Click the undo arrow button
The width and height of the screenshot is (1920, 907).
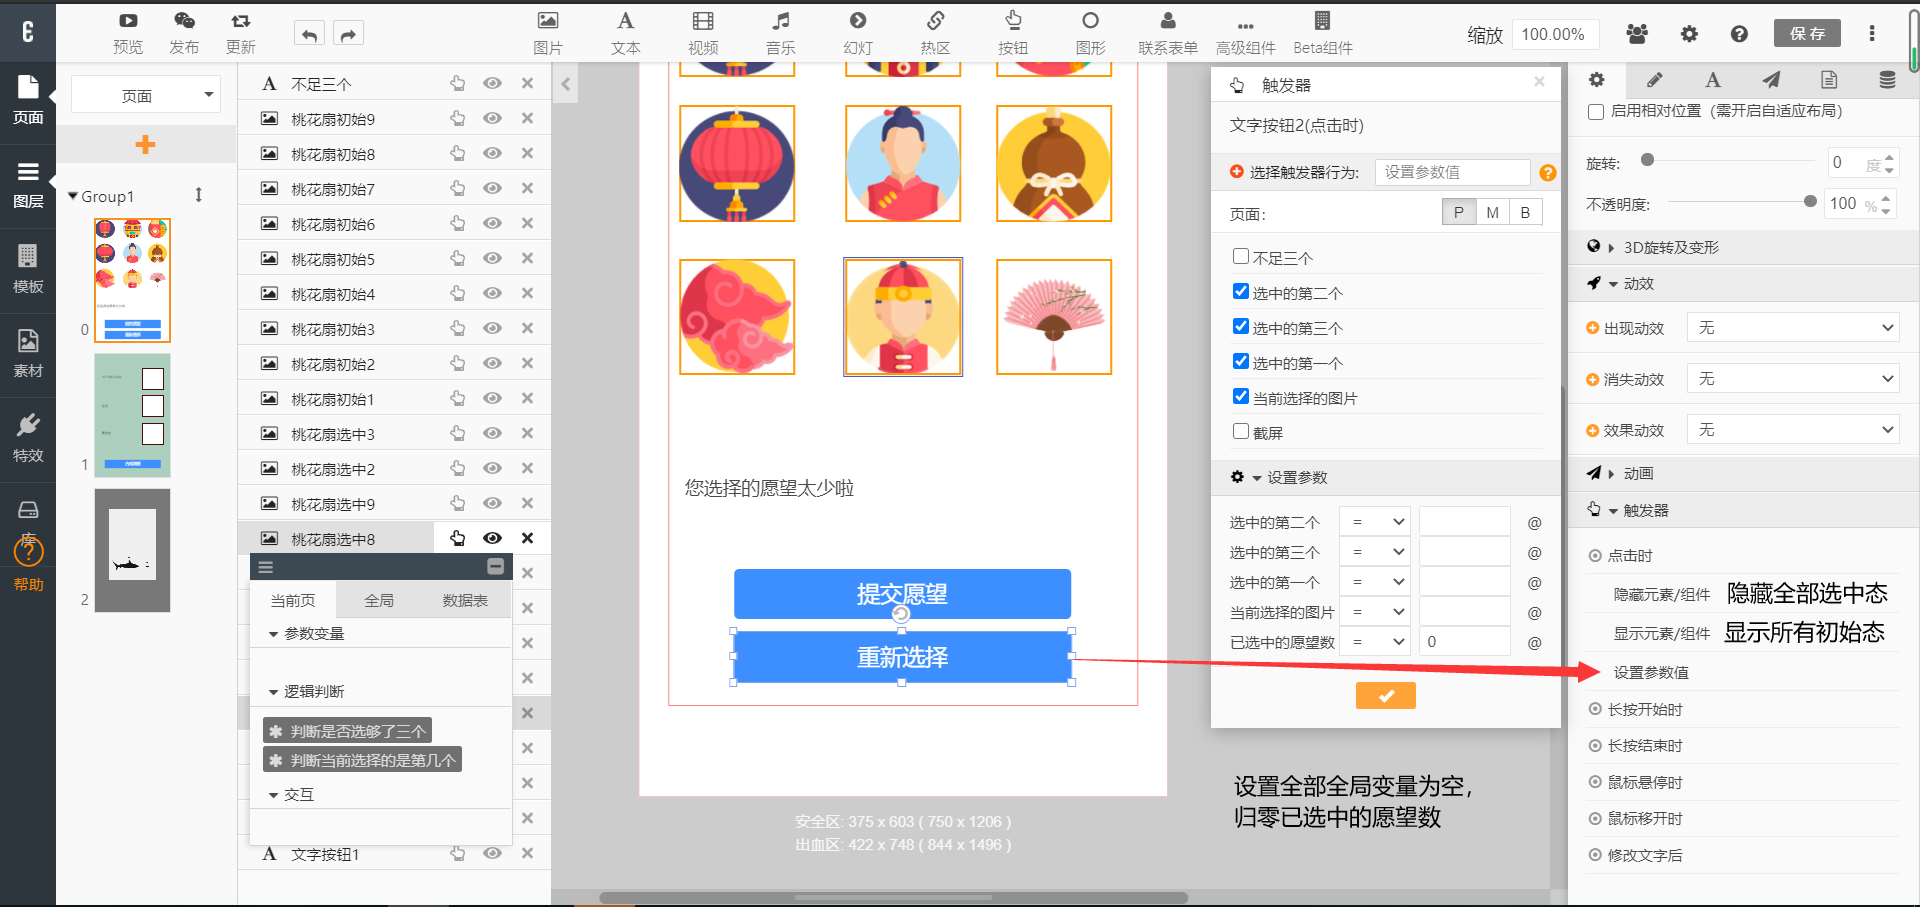pyautogui.click(x=309, y=34)
